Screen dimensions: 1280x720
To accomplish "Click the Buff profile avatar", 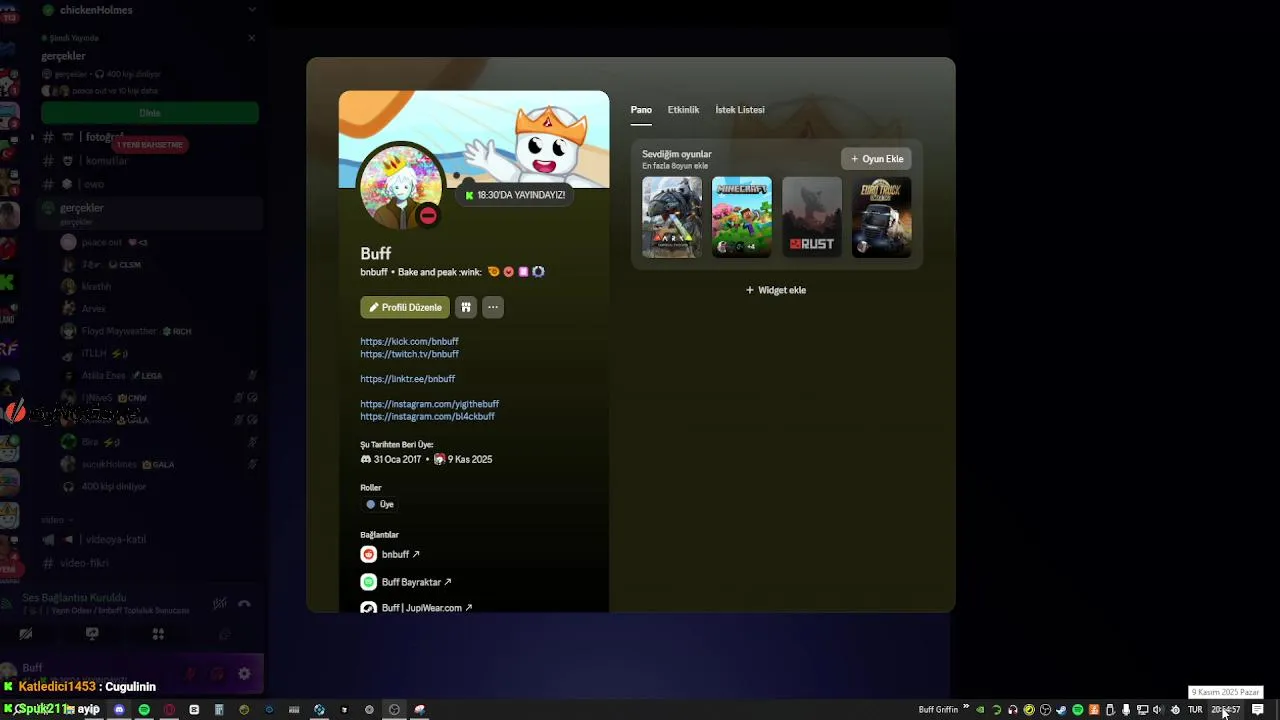I will click(x=401, y=188).
